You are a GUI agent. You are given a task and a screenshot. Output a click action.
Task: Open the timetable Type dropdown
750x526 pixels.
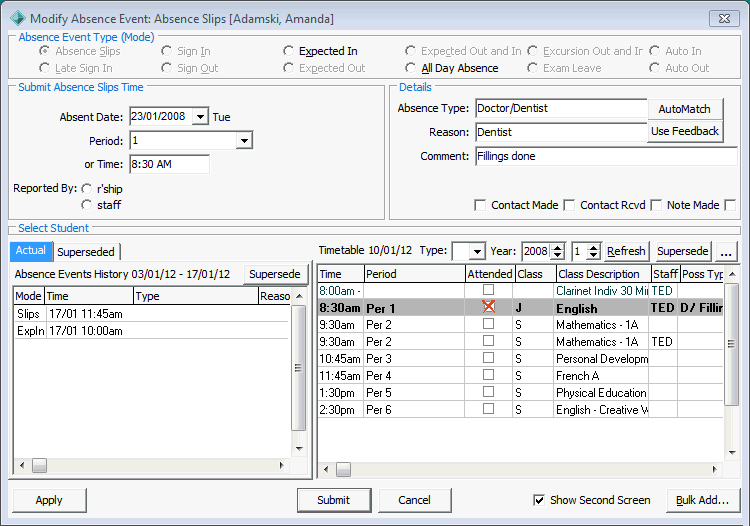477,252
